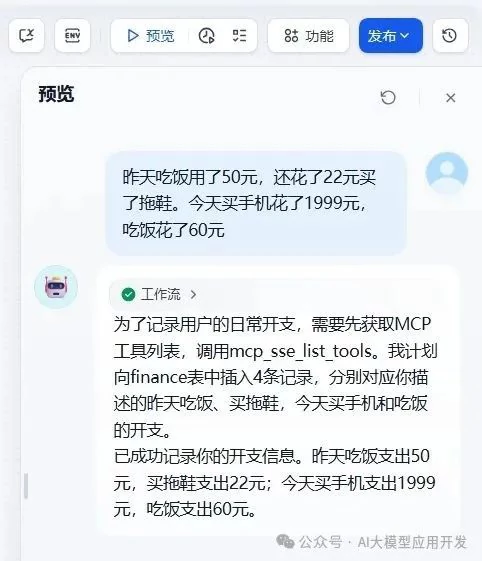Click the checklist icon in toolbar
The image size is (482, 561).
click(239, 36)
